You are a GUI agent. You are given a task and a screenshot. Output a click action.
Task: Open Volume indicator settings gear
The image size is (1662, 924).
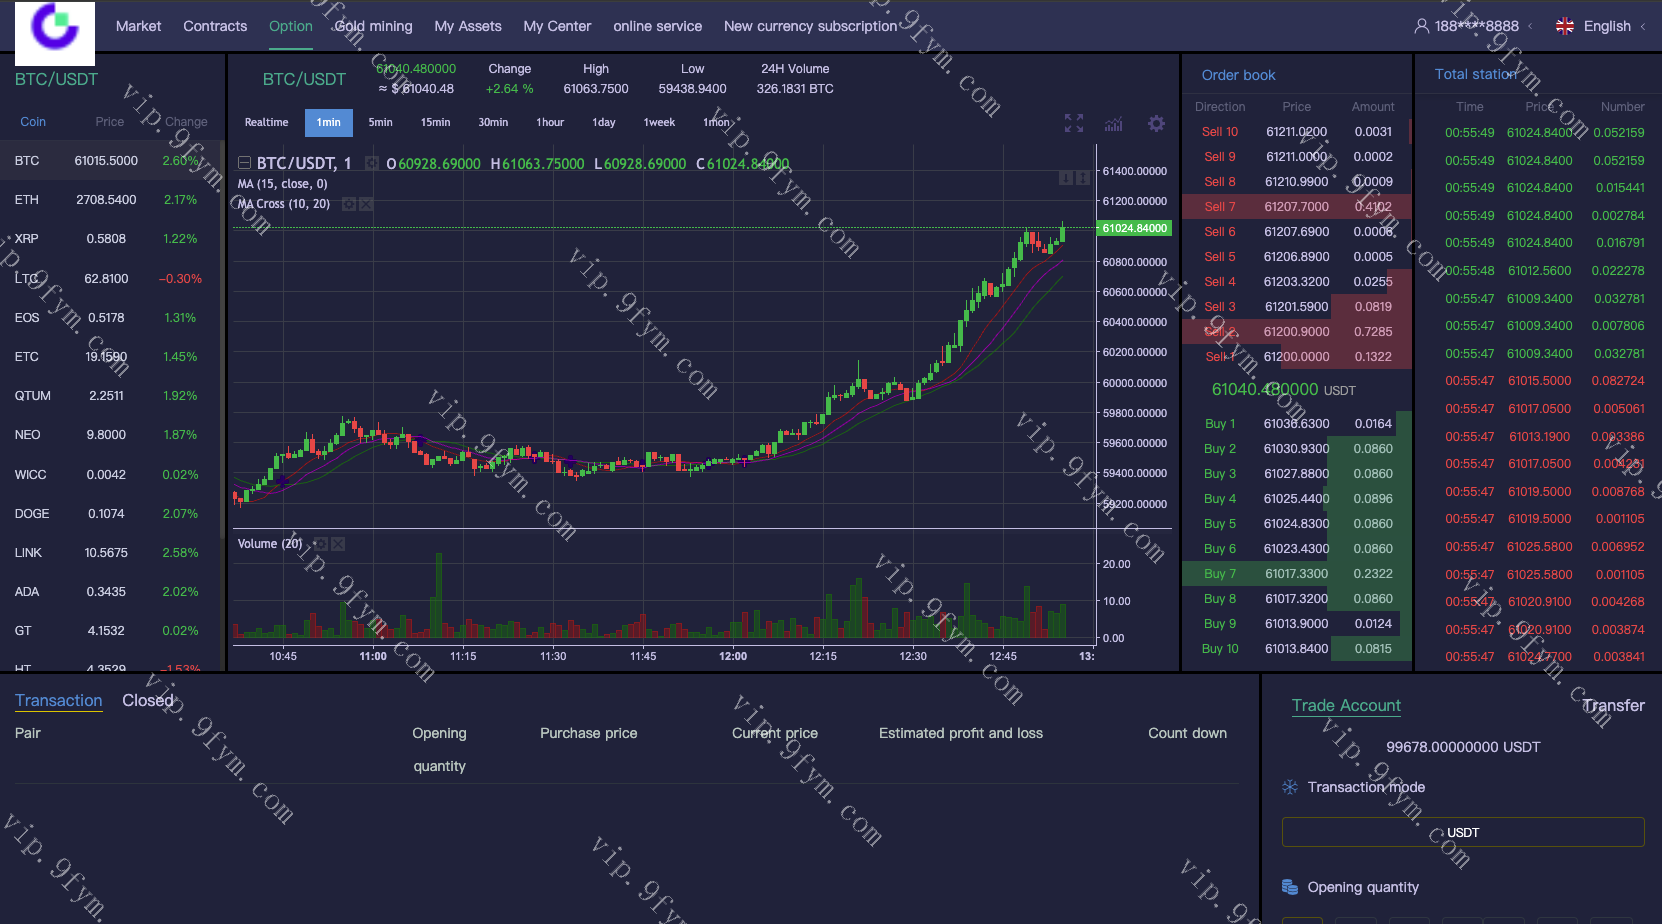pos(320,544)
